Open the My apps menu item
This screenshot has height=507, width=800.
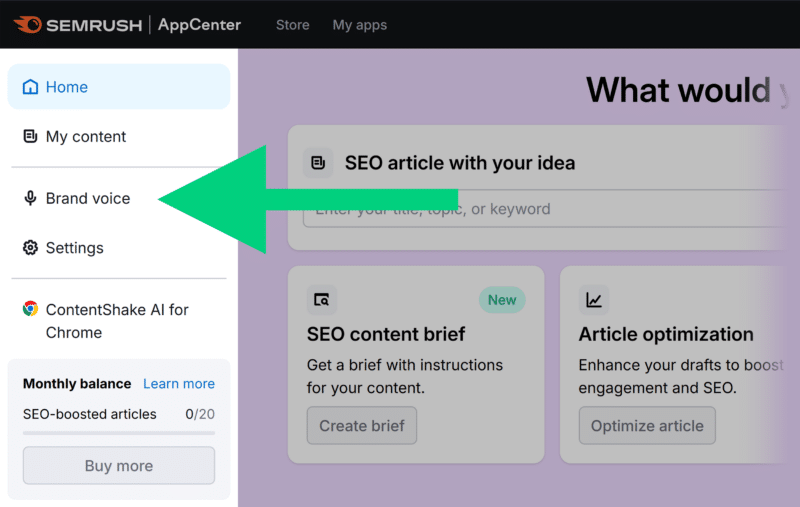[360, 25]
